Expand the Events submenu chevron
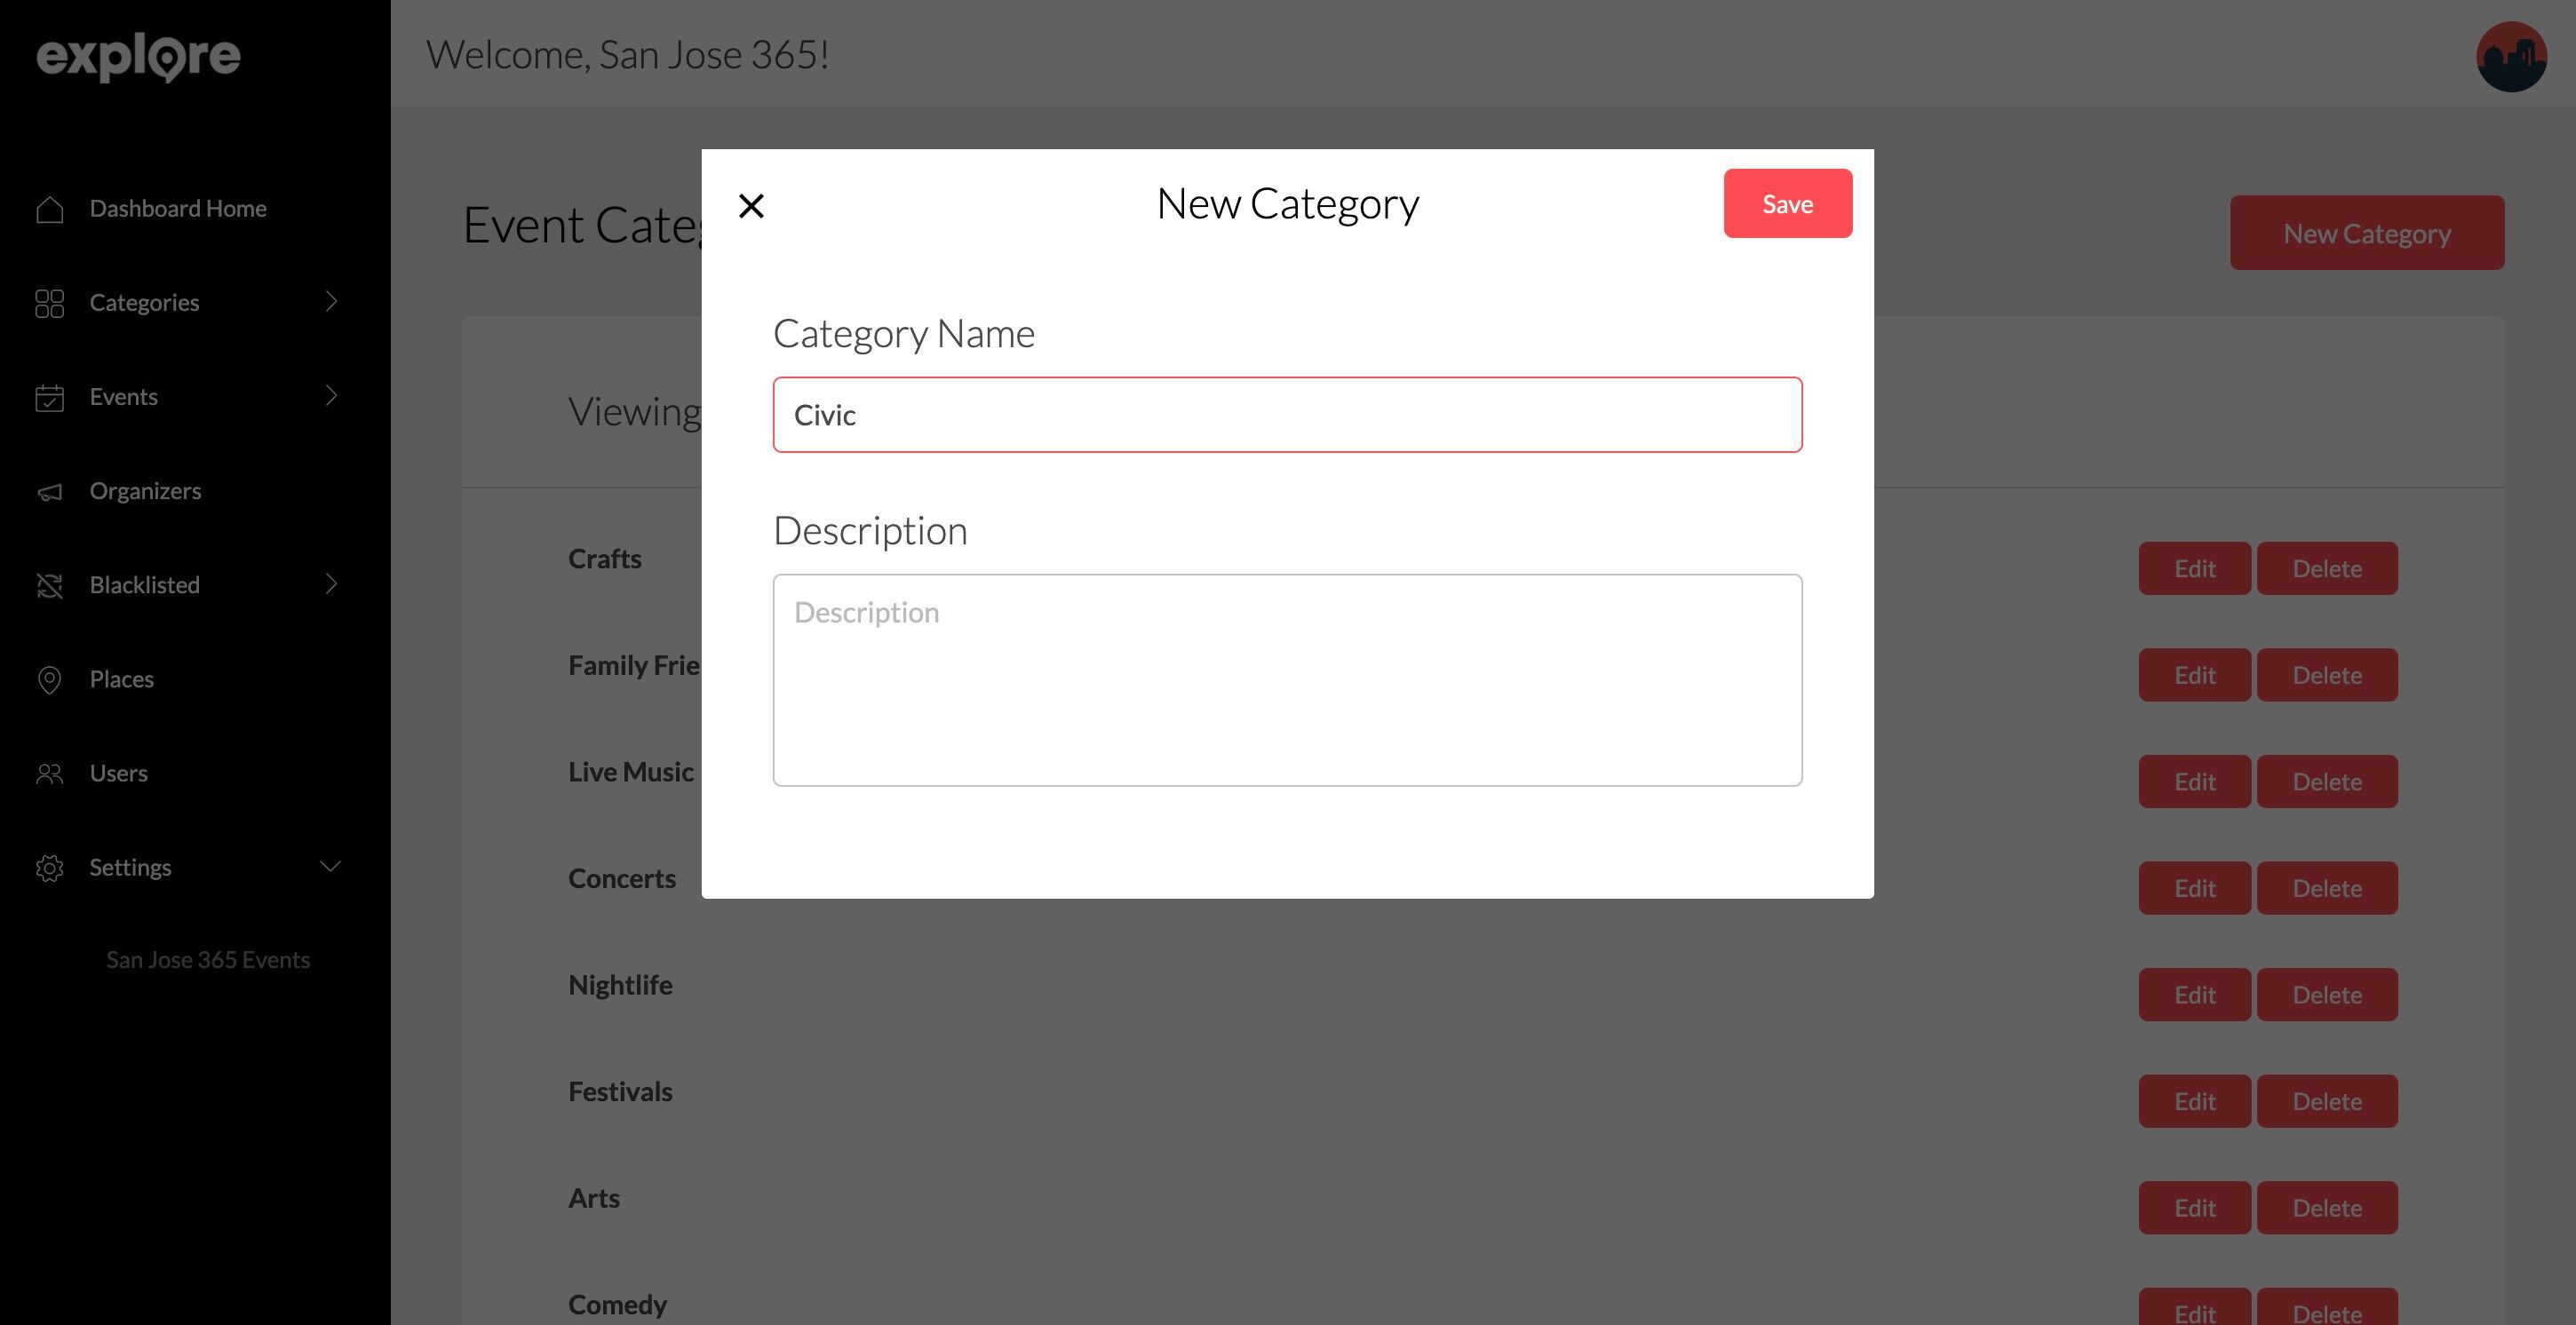The width and height of the screenshot is (2576, 1325). click(x=332, y=395)
